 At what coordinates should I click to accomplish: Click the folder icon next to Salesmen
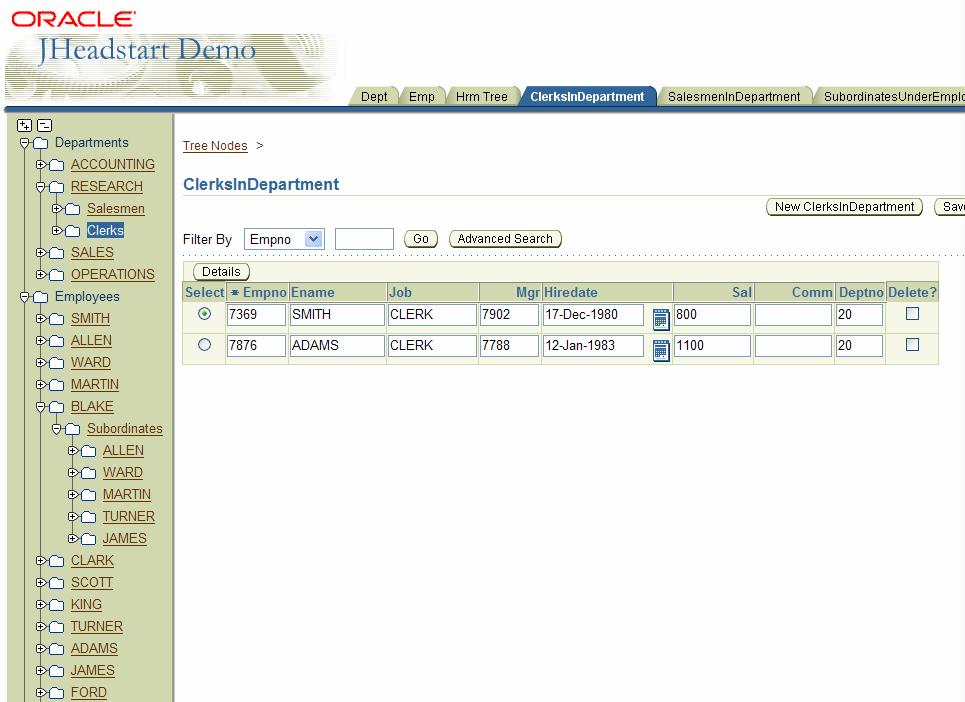coord(73,209)
